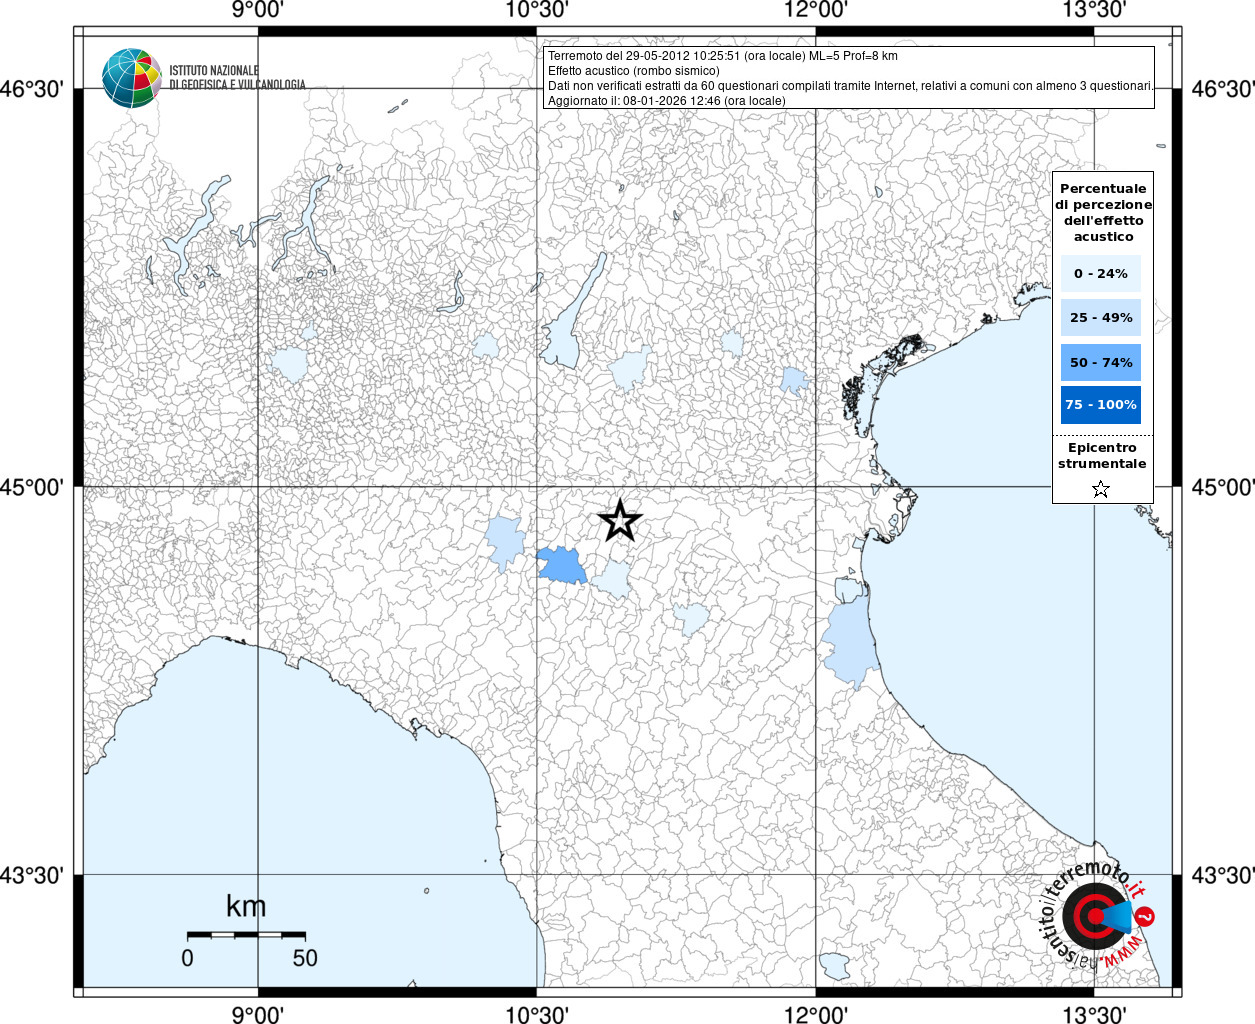
Task: Select the 25 - 49% legend swatch
Action: click(1101, 318)
